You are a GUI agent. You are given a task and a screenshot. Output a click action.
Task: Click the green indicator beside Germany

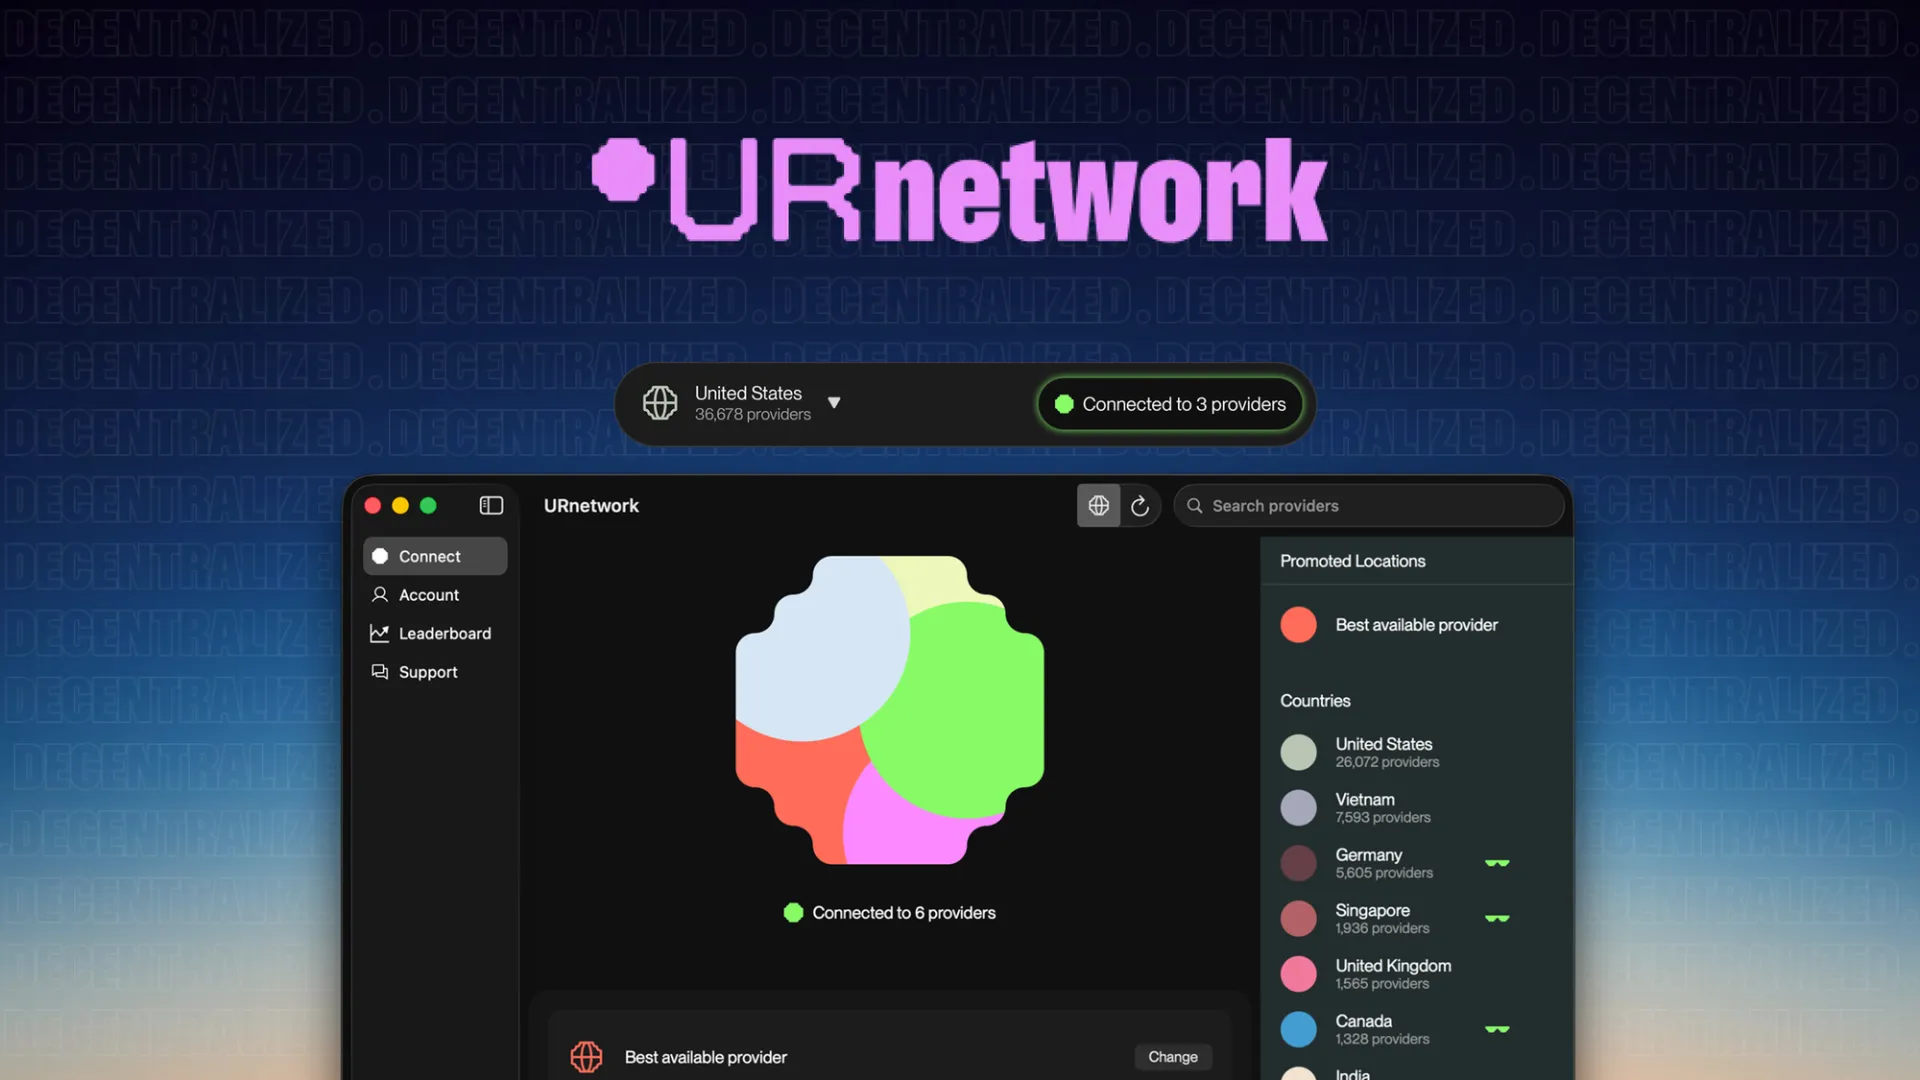1497,863
